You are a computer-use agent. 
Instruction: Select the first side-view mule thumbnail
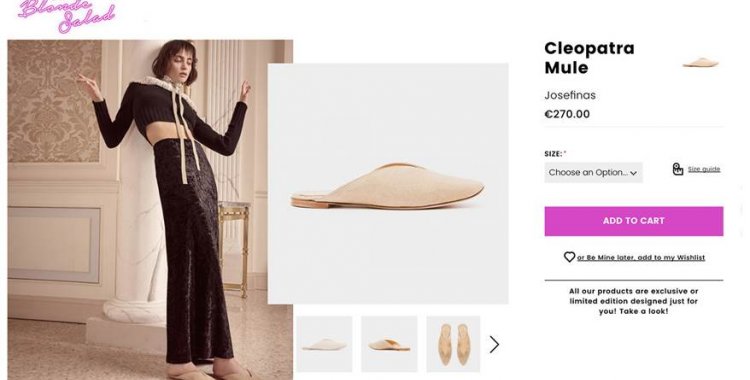[x=324, y=344]
